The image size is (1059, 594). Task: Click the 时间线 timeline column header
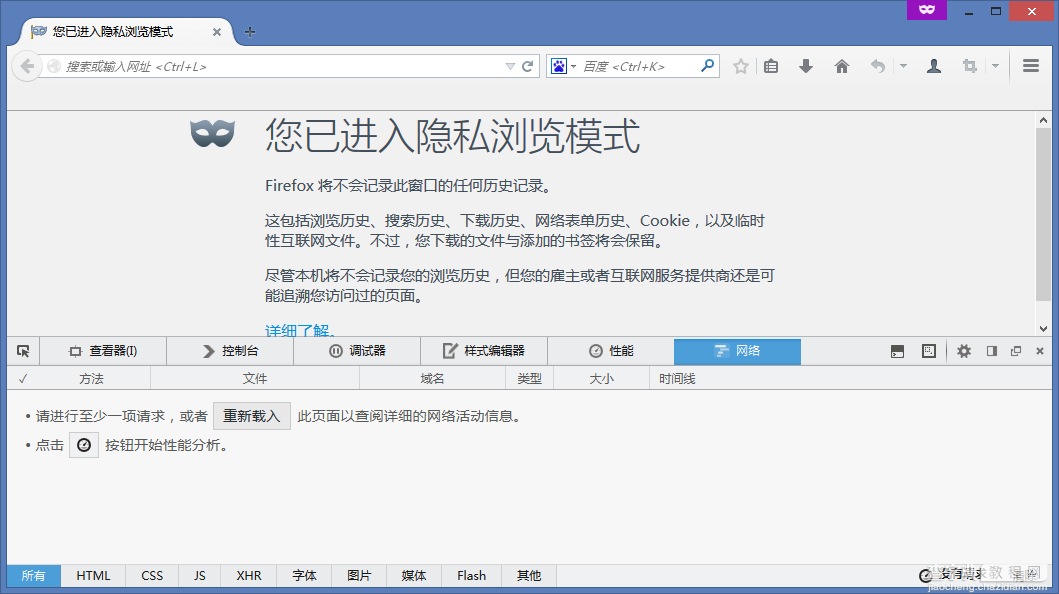(x=677, y=379)
